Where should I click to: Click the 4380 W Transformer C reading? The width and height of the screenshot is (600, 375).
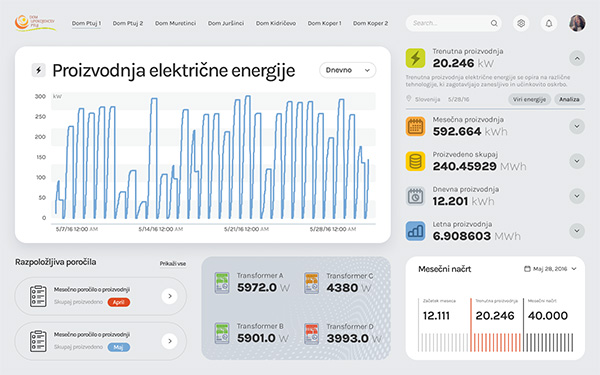(349, 288)
